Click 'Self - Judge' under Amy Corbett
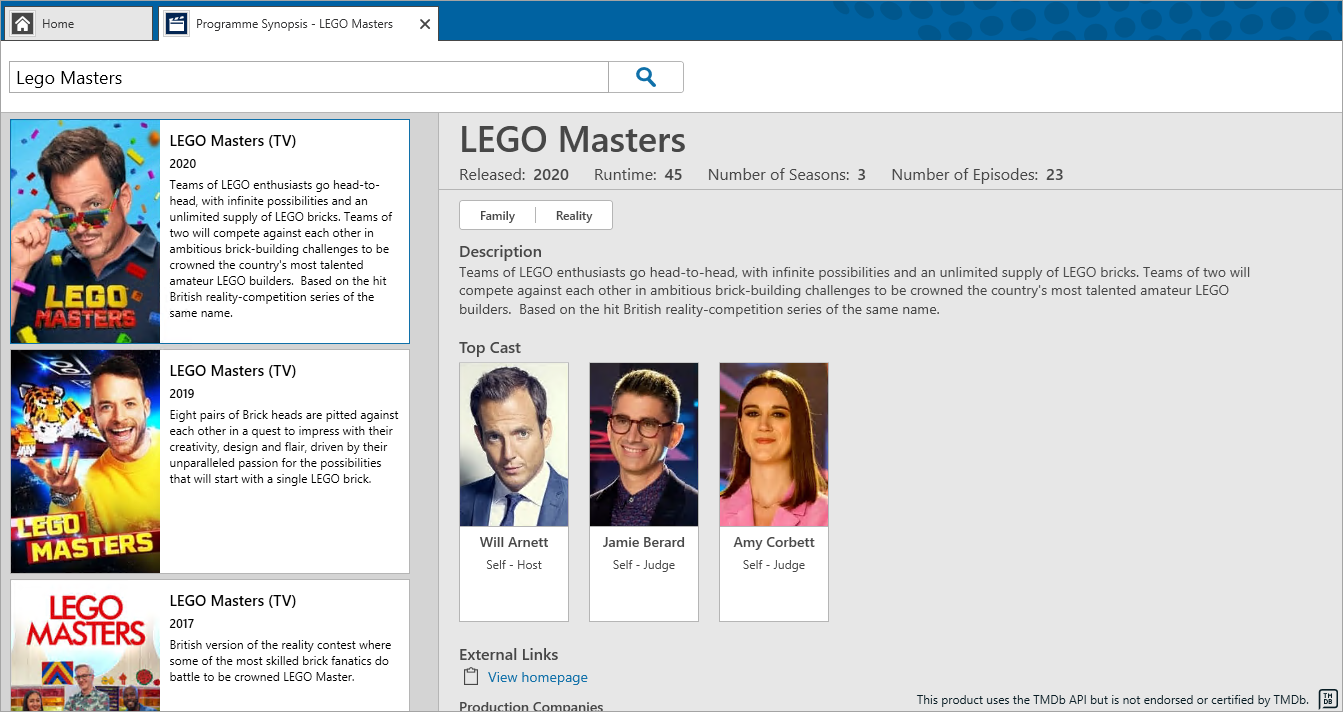This screenshot has height=712, width=1343. click(774, 565)
